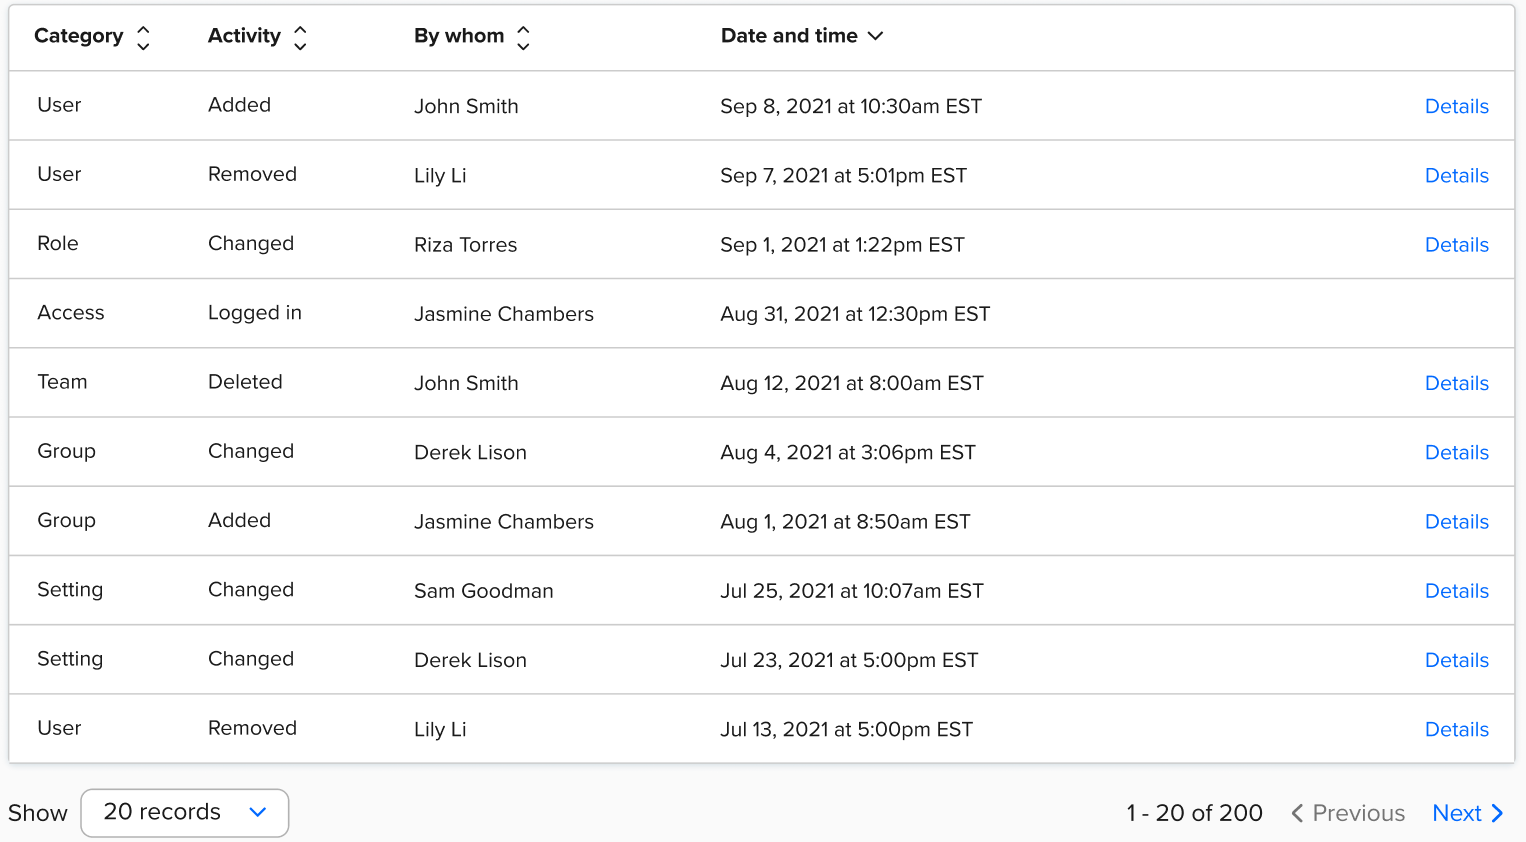Click the Previous page link
1526x842 pixels.
[x=1348, y=813]
